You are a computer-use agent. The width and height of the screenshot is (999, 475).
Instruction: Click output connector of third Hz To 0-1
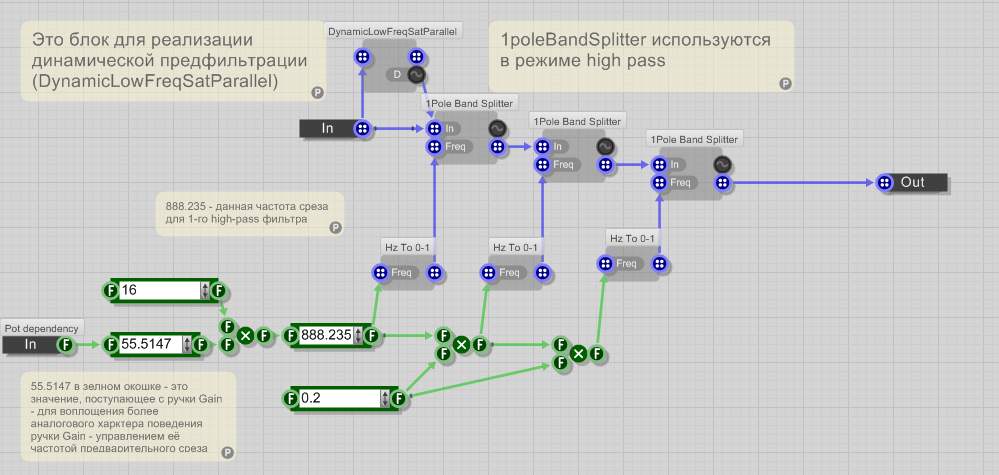(659, 264)
